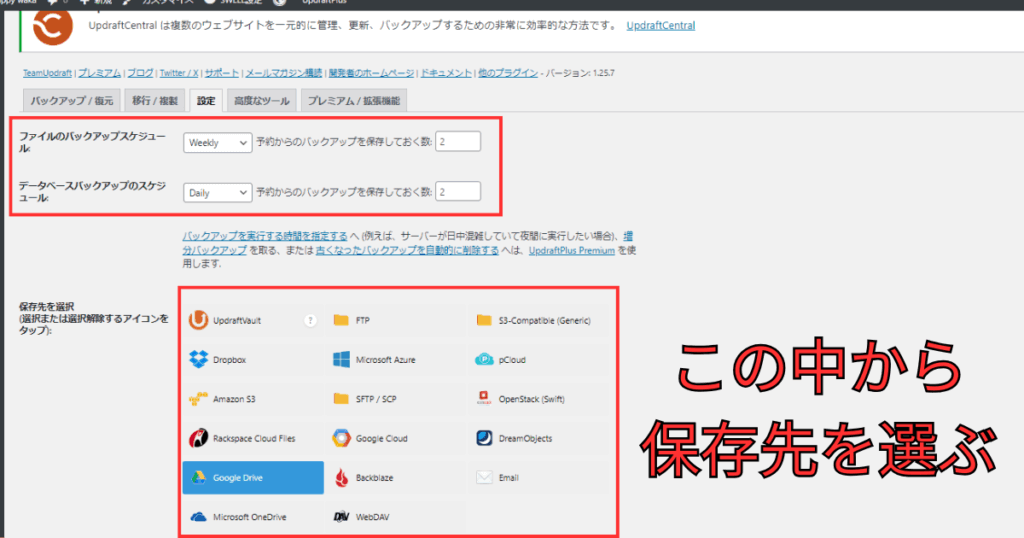The image size is (1024, 538).
Task: Open the database backup schedule Daily dropdown
Action: coord(217,192)
